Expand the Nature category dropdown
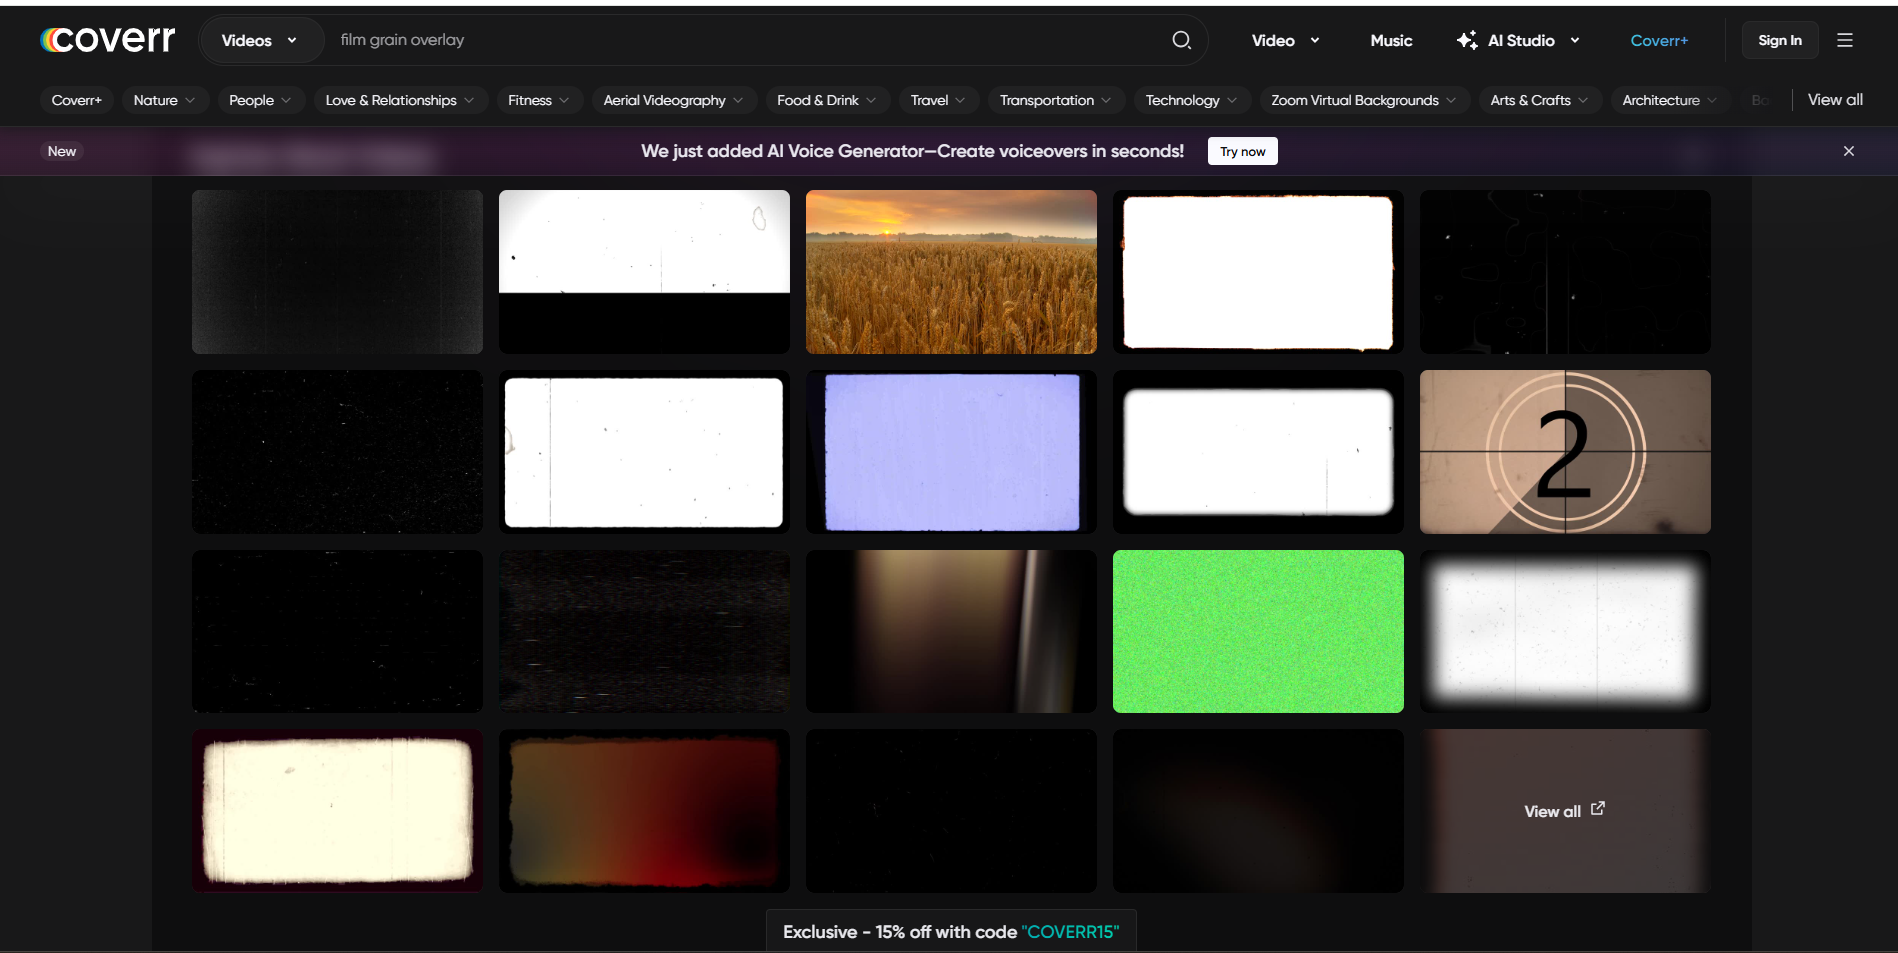Screen dimensions: 1898x953 [164, 100]
